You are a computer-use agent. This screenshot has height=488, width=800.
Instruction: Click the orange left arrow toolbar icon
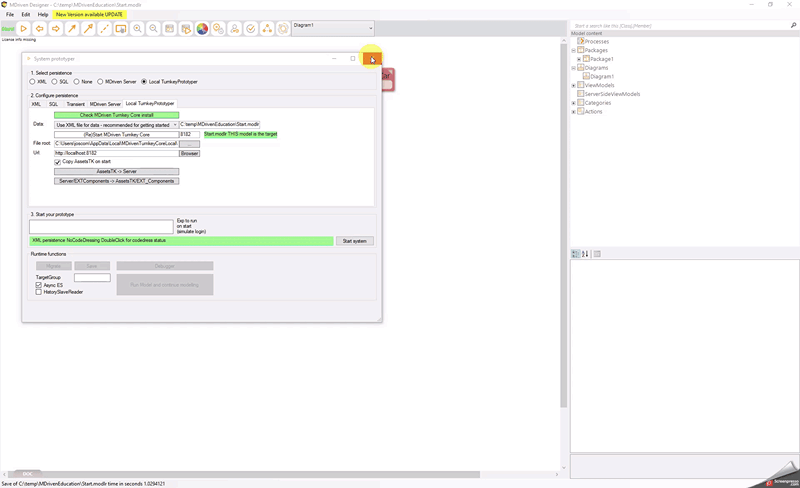point(39,29)
